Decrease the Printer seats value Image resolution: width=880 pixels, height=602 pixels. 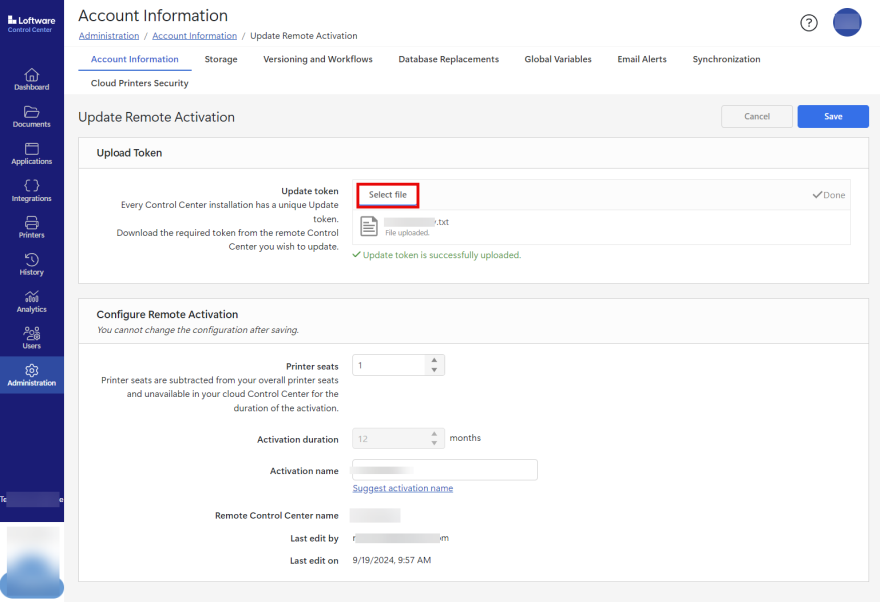pos(434,370)
